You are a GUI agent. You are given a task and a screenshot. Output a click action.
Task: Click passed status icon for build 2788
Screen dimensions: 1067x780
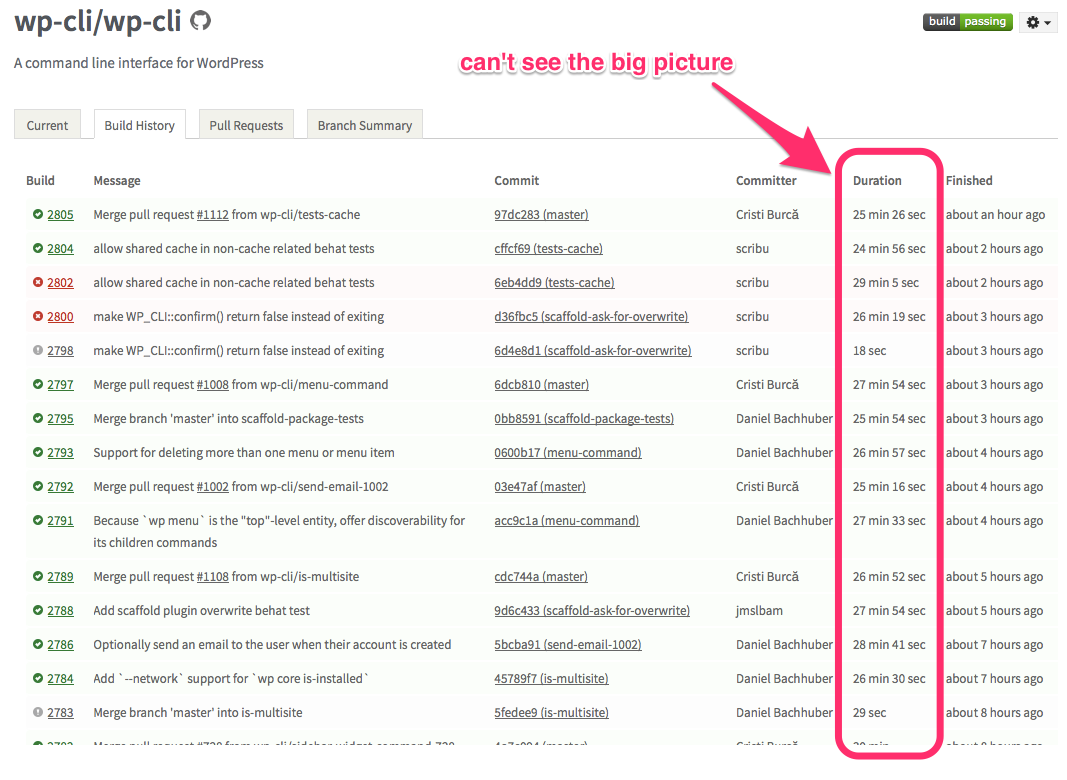38,611
